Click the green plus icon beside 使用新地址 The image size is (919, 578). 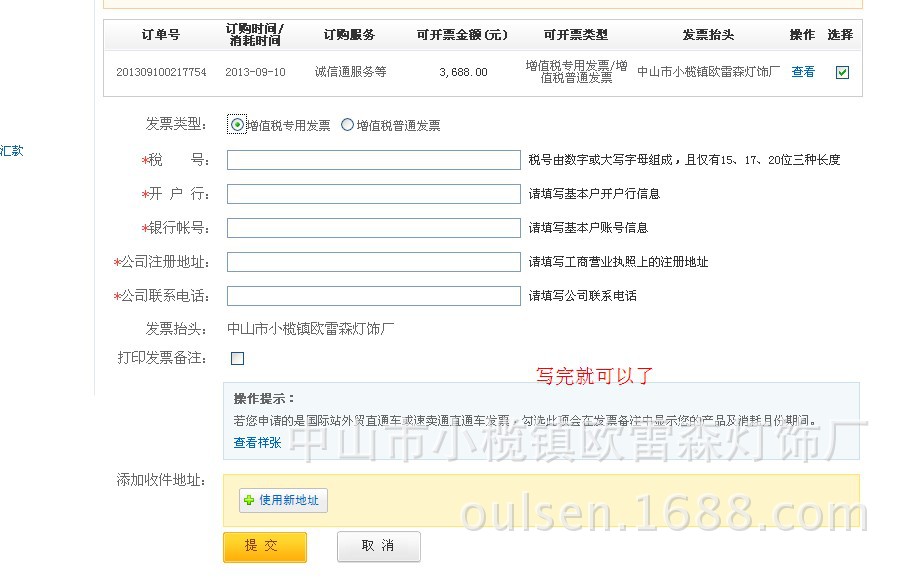coord(248,501)
